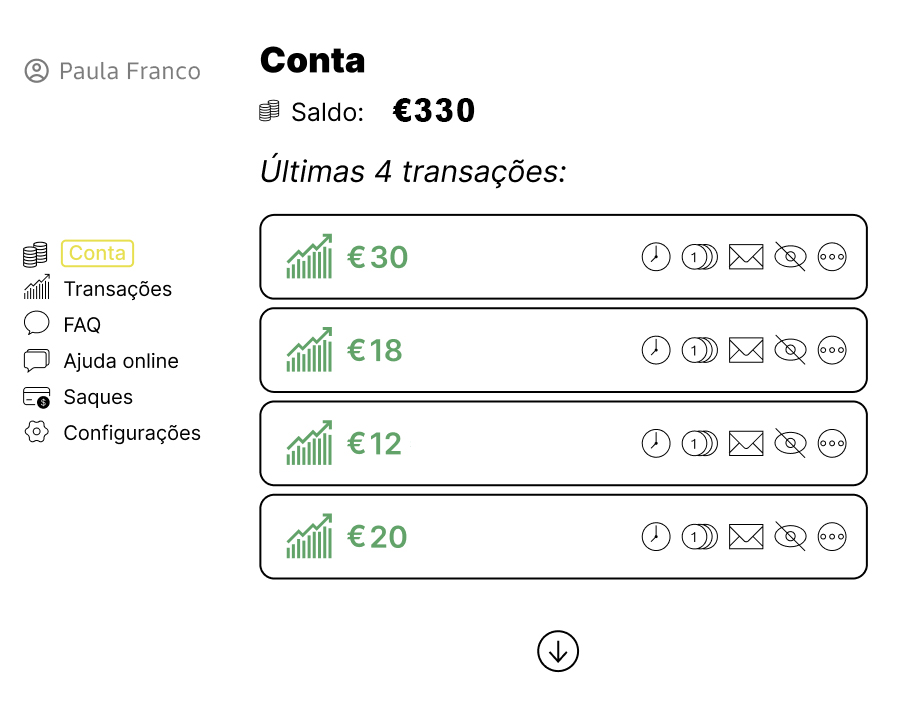The width and height of the screenshot is (920, 716).
Task: Toggle the hide-eye icon on the €30 transaction
Action: 790,256
